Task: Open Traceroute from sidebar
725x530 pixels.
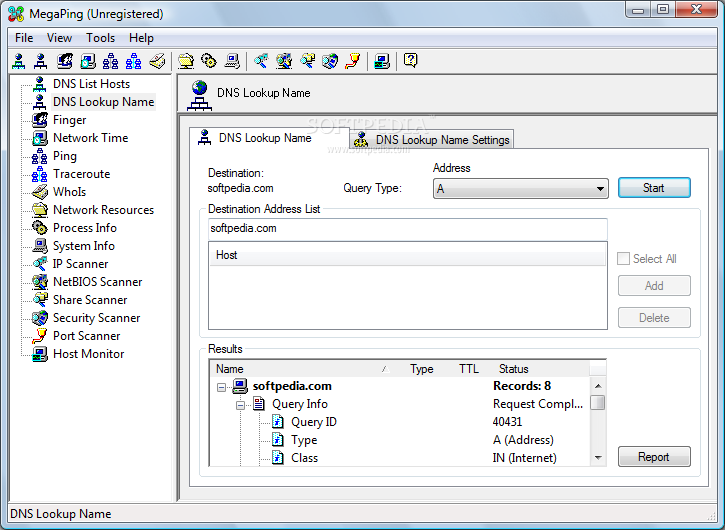Action: [x=81, y=174]
